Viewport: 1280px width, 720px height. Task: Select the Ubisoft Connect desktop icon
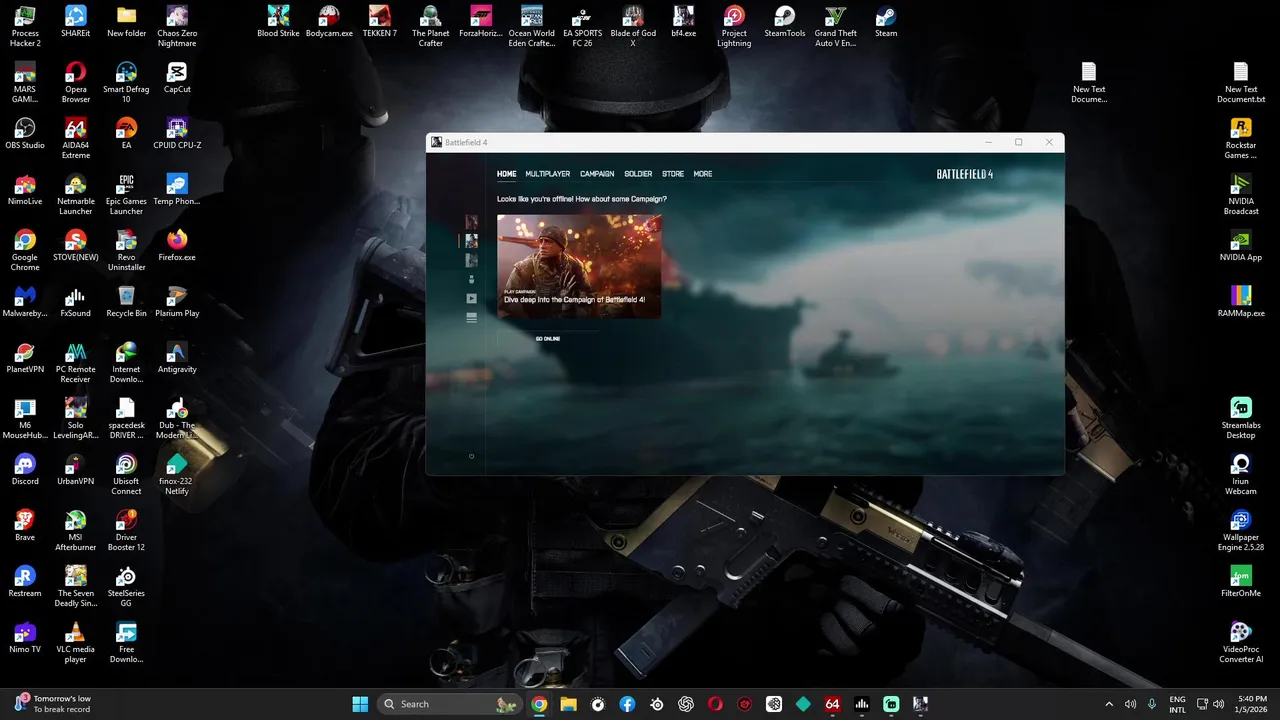126,475
